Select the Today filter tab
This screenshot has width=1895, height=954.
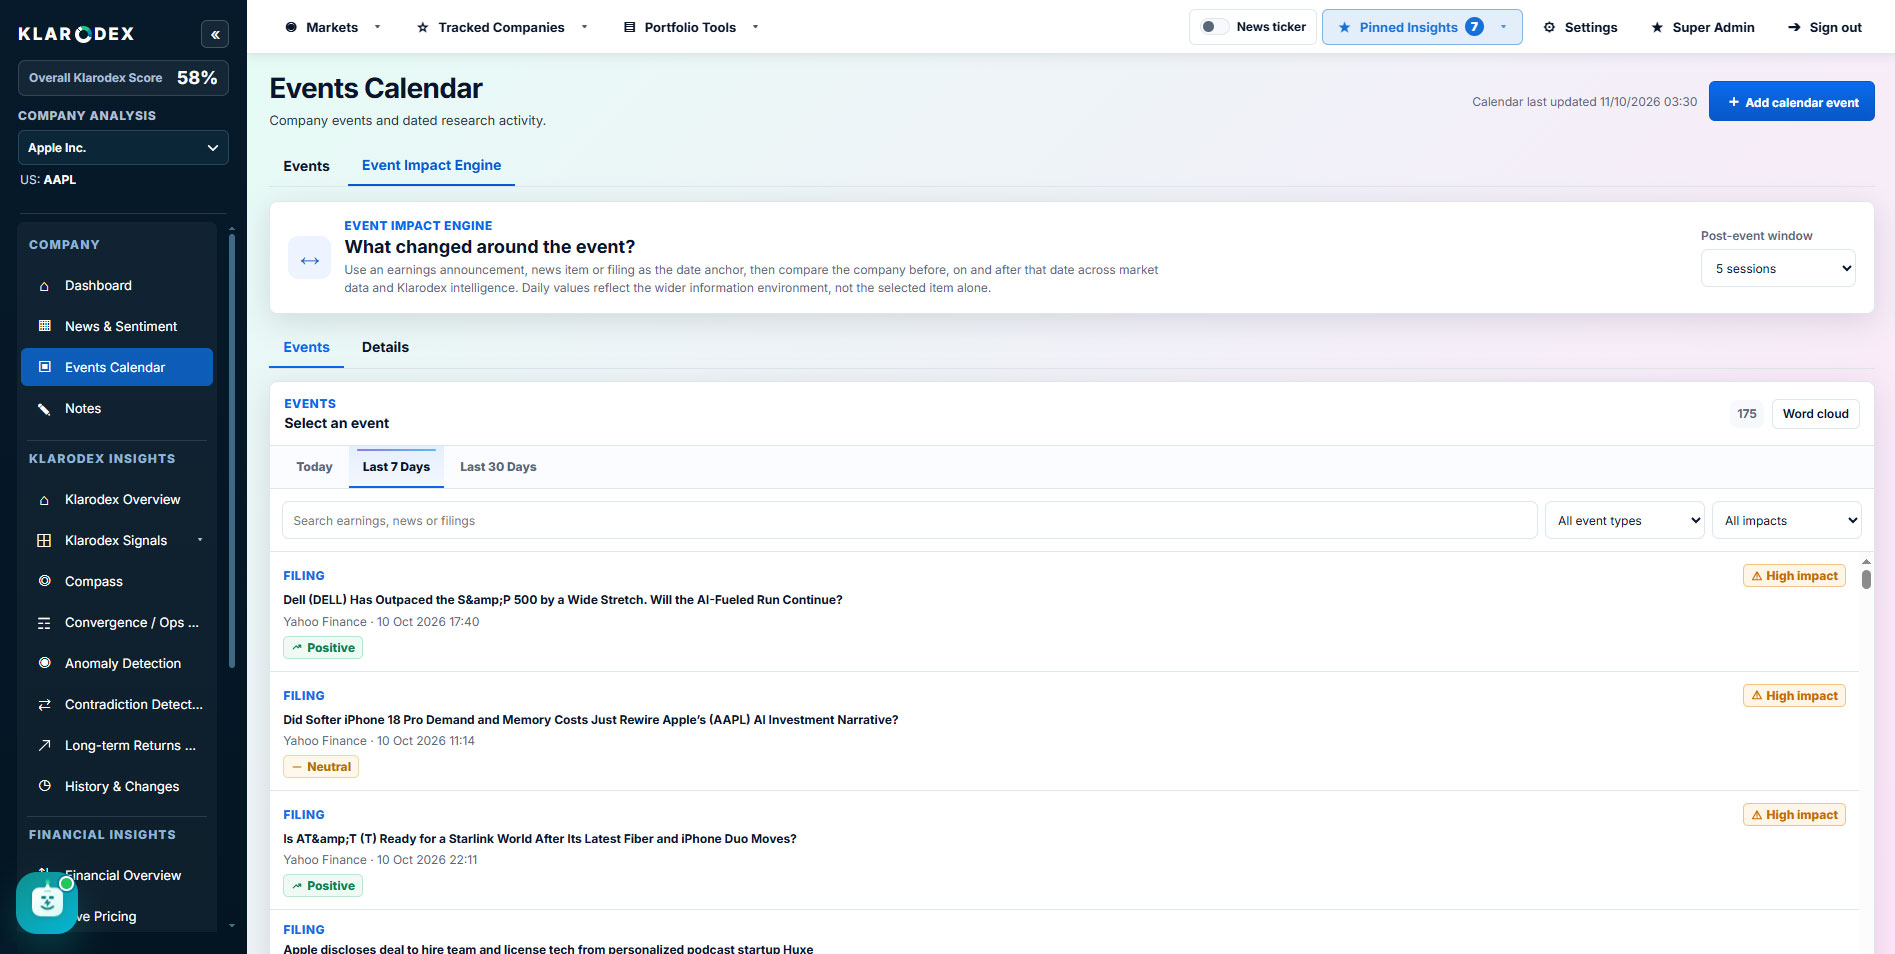click(314, 467)
